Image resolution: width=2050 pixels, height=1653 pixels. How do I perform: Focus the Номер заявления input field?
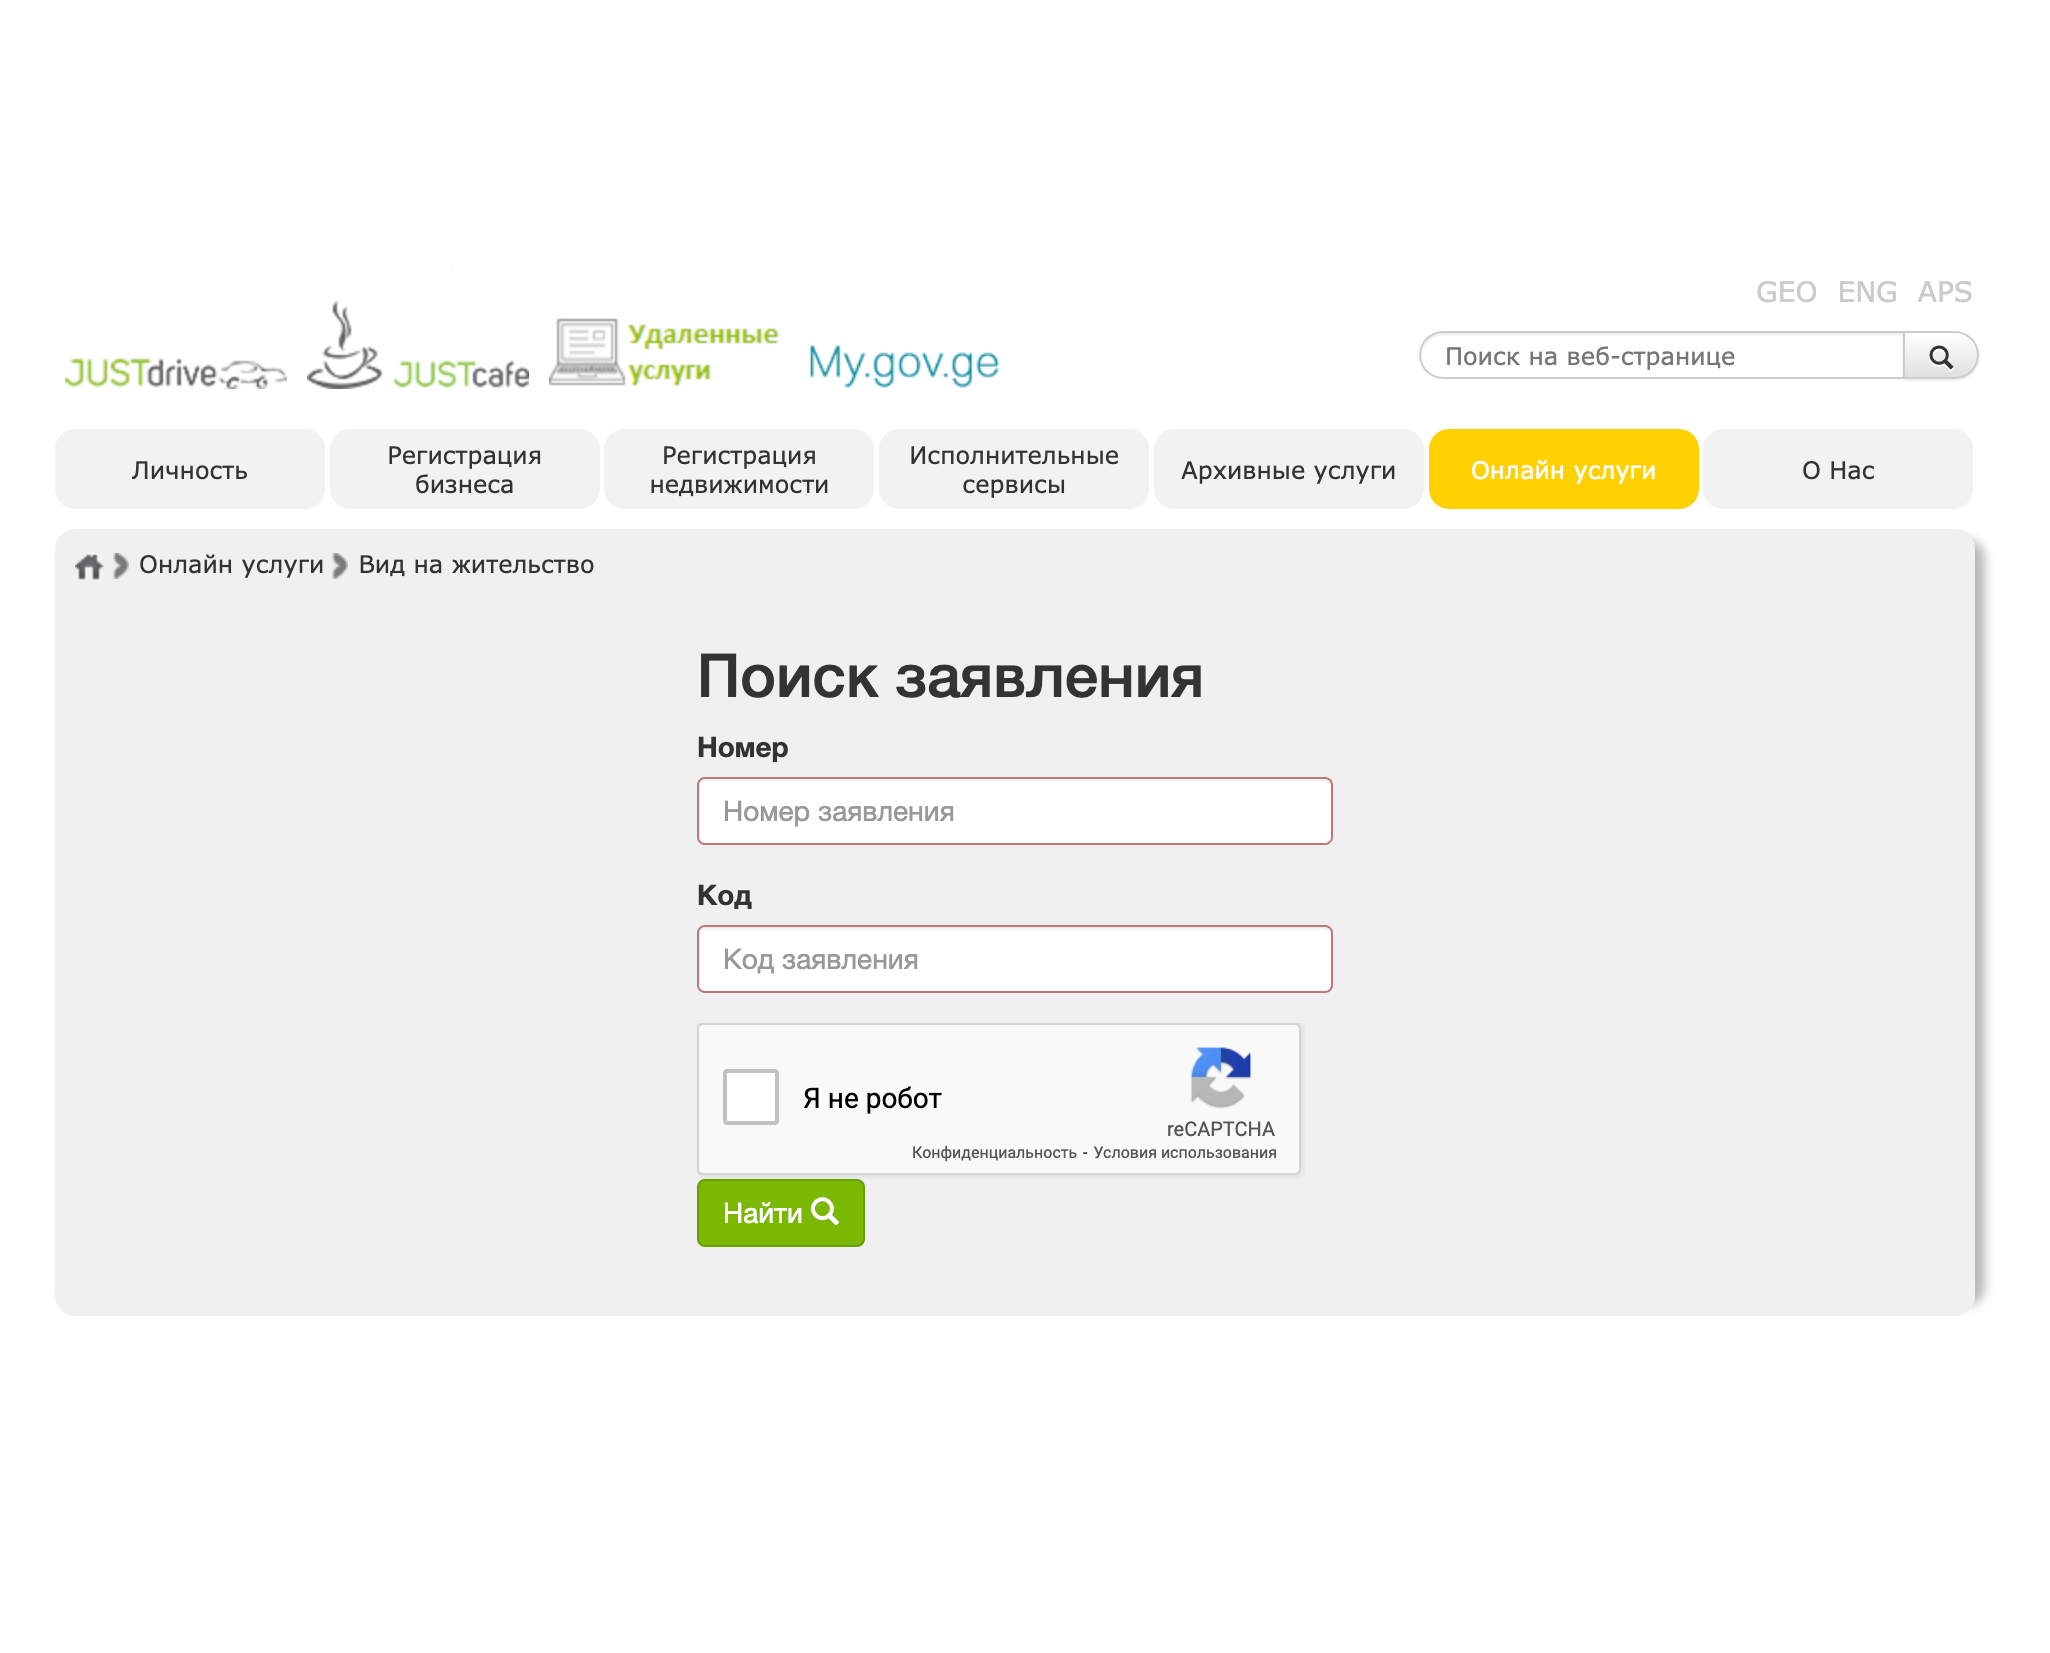(1015, 811)
